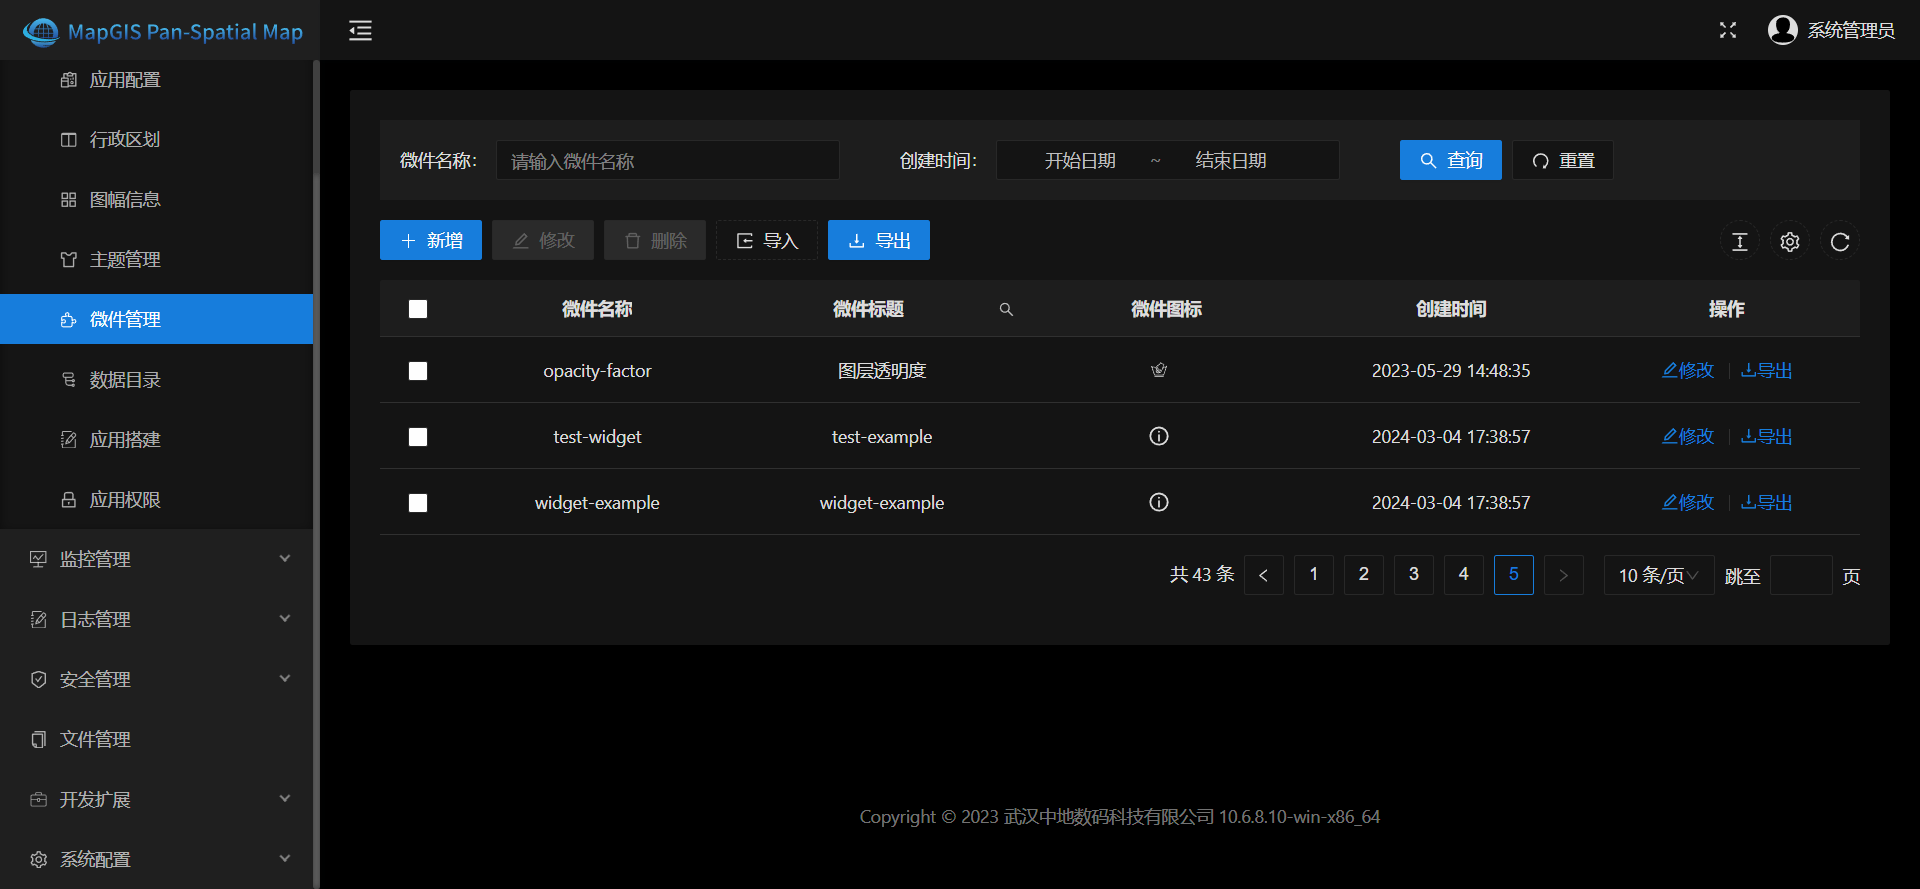
Task: Click the 结束日期 date field
Action: (1231, 160)
